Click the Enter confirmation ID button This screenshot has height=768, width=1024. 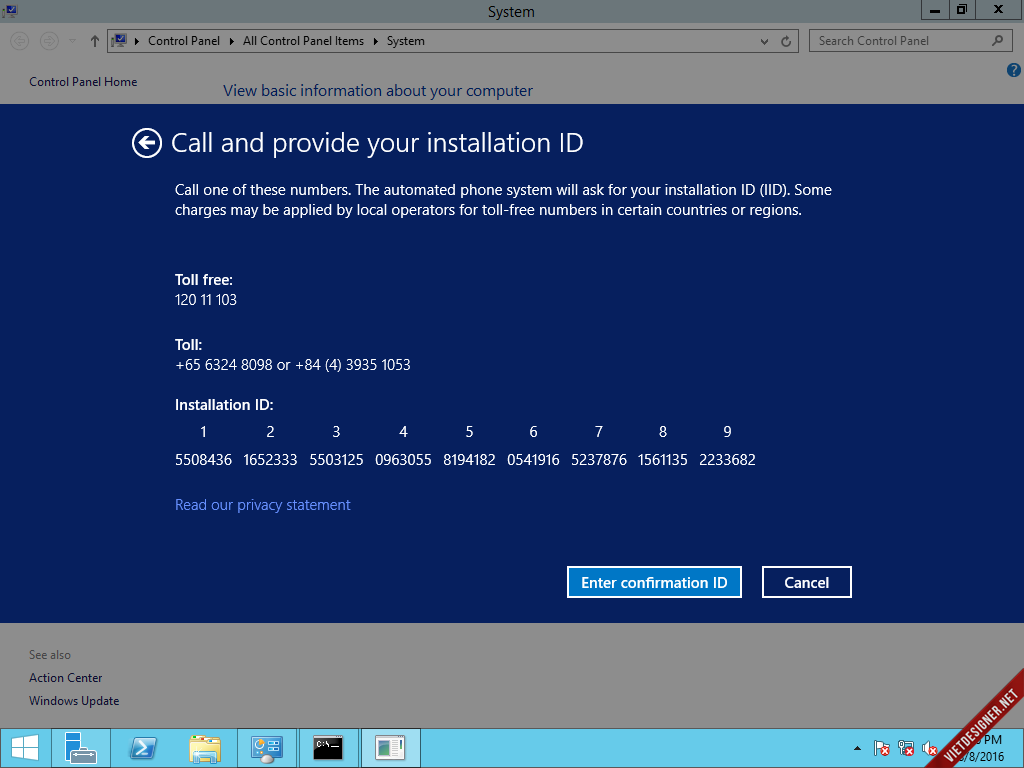pyautogui.click(x=654, y=583)
